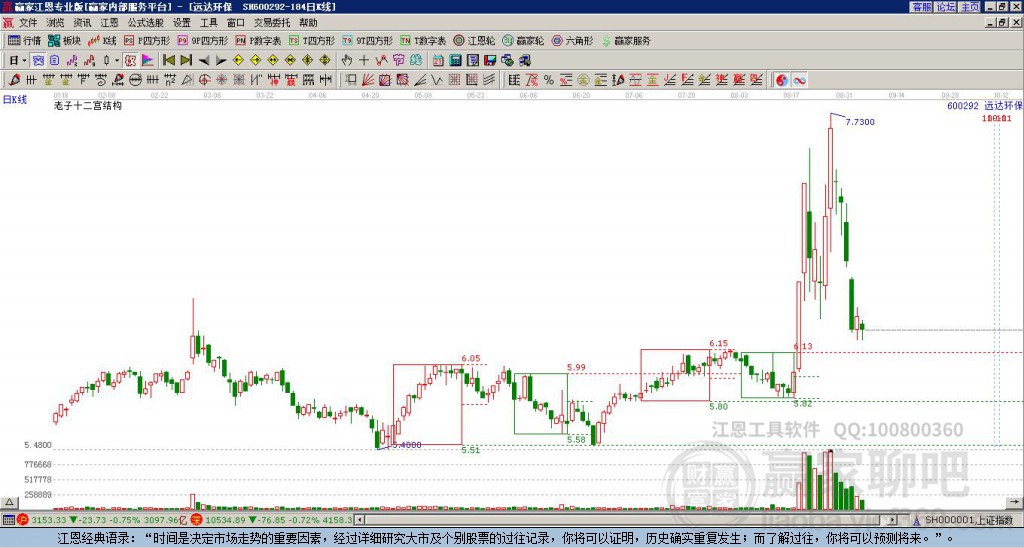
Task: Click the 主页 homepage button
Action: point(970,7)
